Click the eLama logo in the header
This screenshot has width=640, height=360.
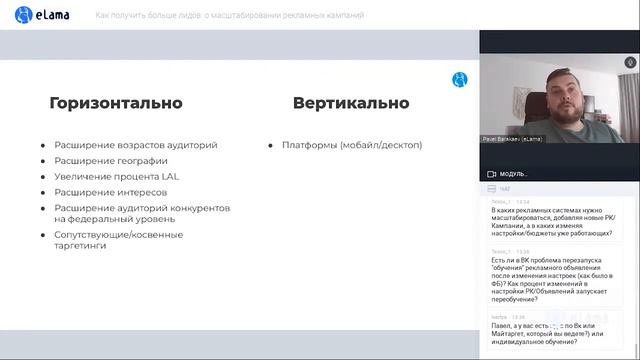coord(42,15)
